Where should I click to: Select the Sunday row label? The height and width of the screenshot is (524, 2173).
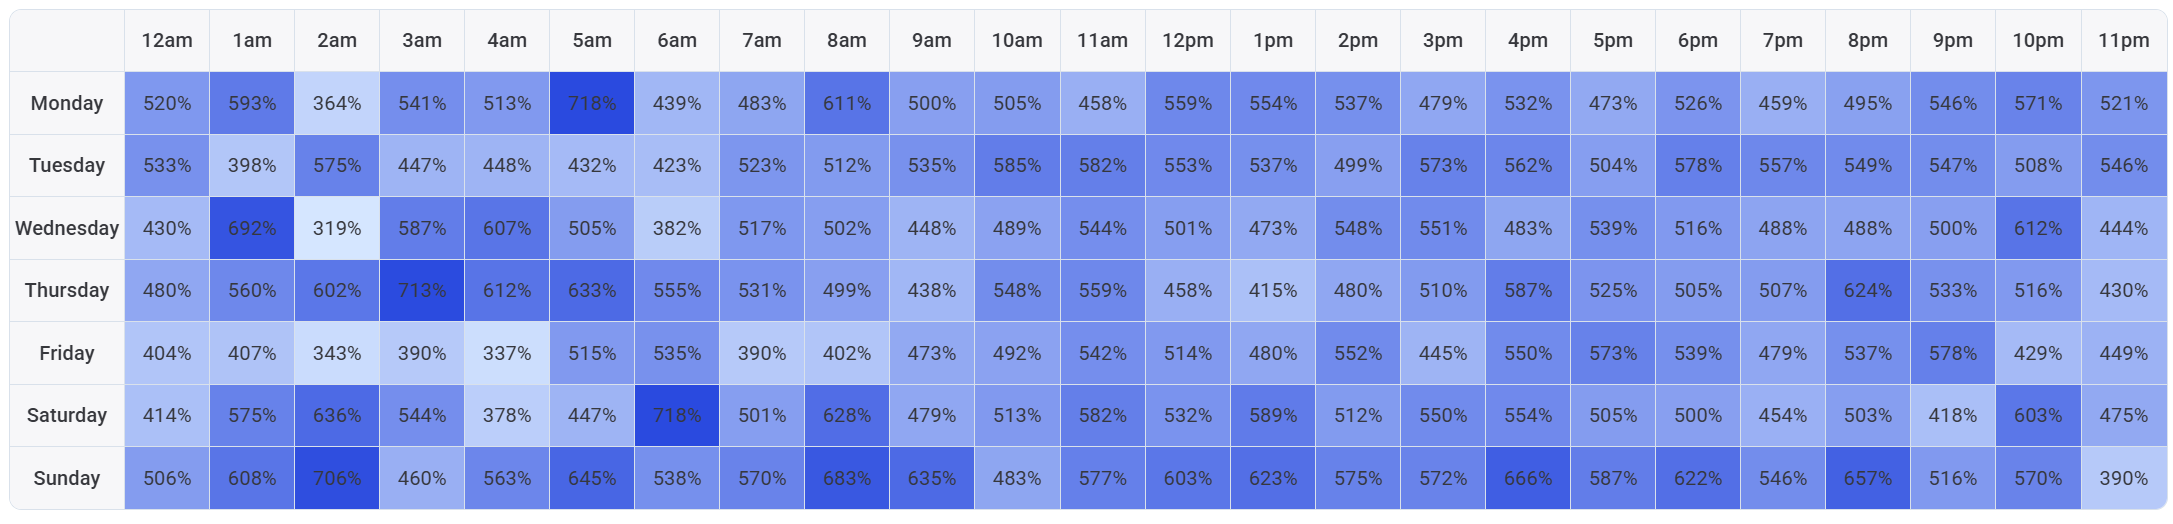coord(67,478)
